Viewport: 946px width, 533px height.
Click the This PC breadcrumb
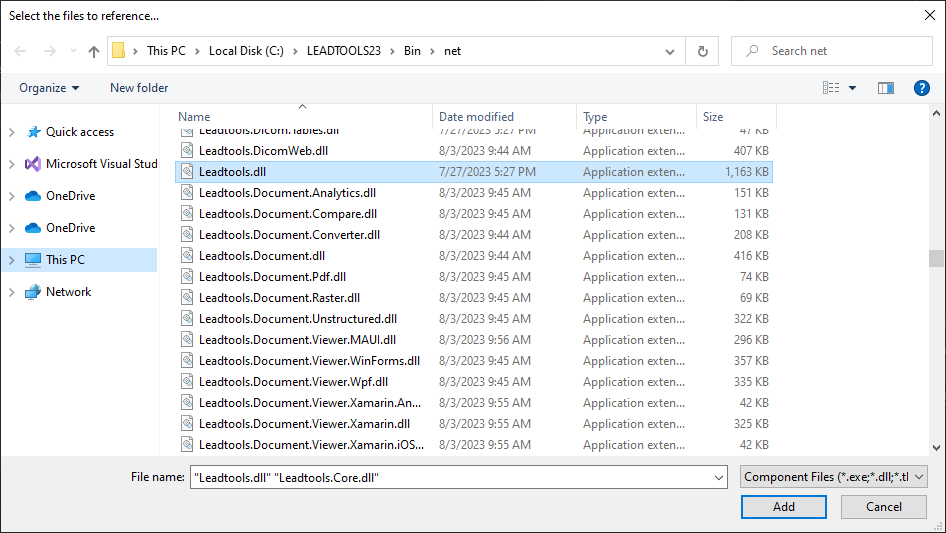tap(167, 51)
